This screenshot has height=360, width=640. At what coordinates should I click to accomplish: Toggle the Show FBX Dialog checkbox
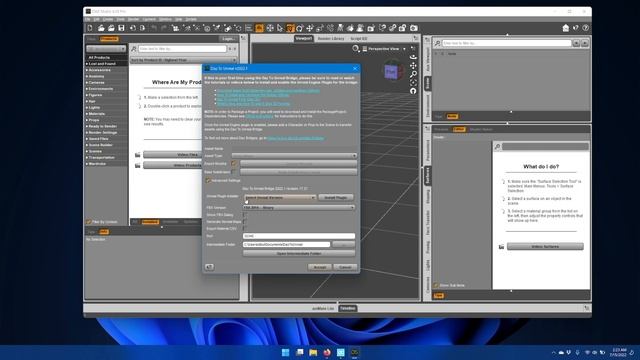point(245,215)
